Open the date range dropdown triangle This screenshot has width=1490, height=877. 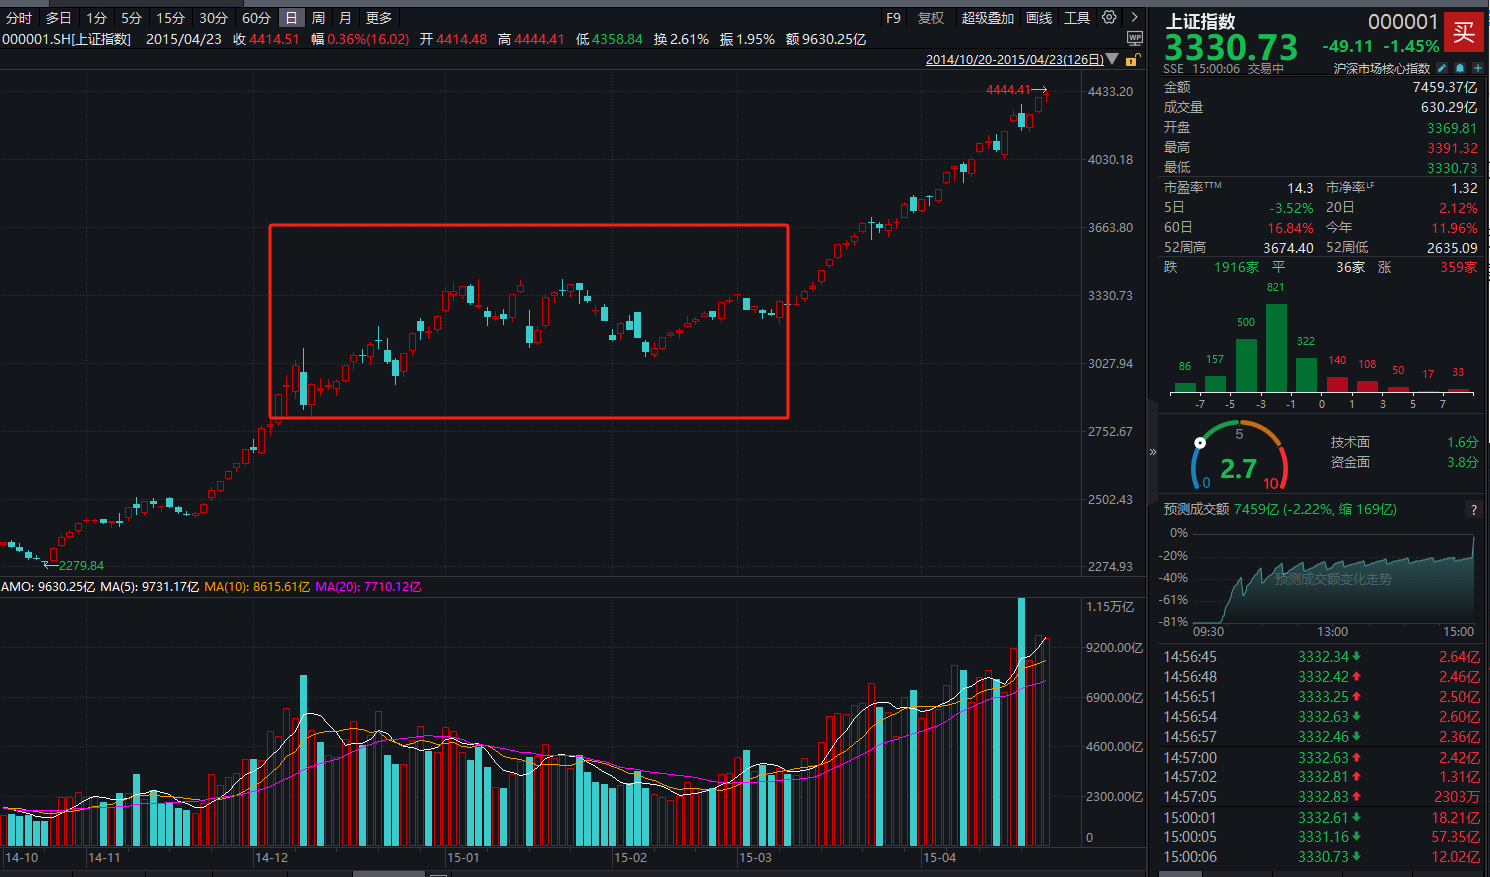pyautogui.click(x=1112, y=59)
